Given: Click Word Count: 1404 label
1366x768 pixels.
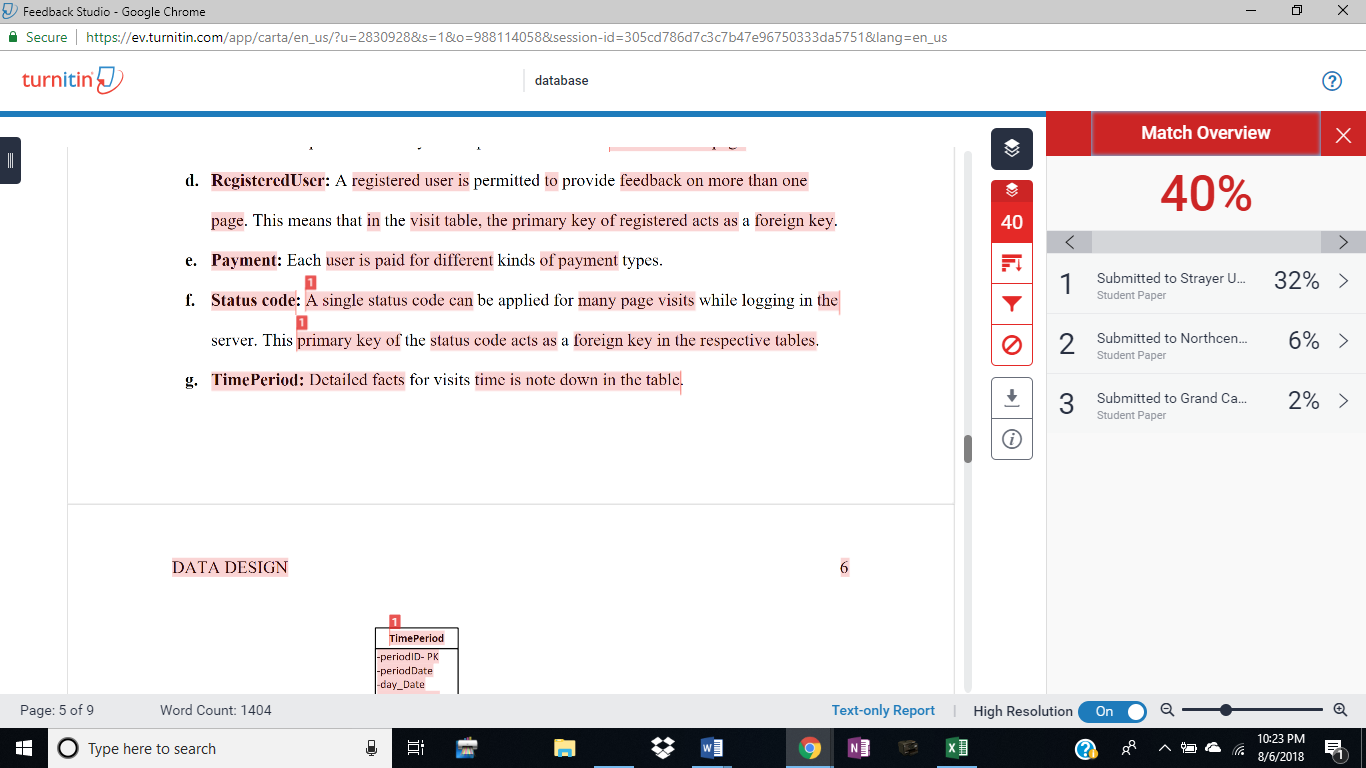Looking at the screenshot, I should pyautogui.click(x=216, y=710).
